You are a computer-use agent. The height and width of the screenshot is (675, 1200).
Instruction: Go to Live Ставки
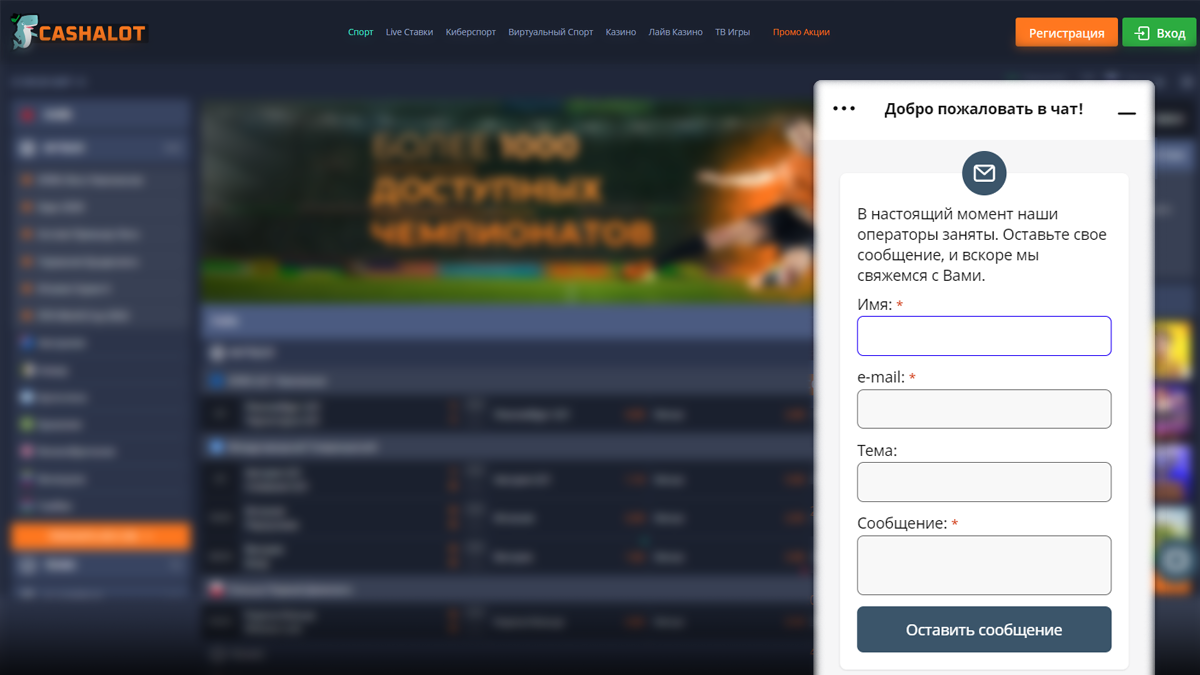409,32
